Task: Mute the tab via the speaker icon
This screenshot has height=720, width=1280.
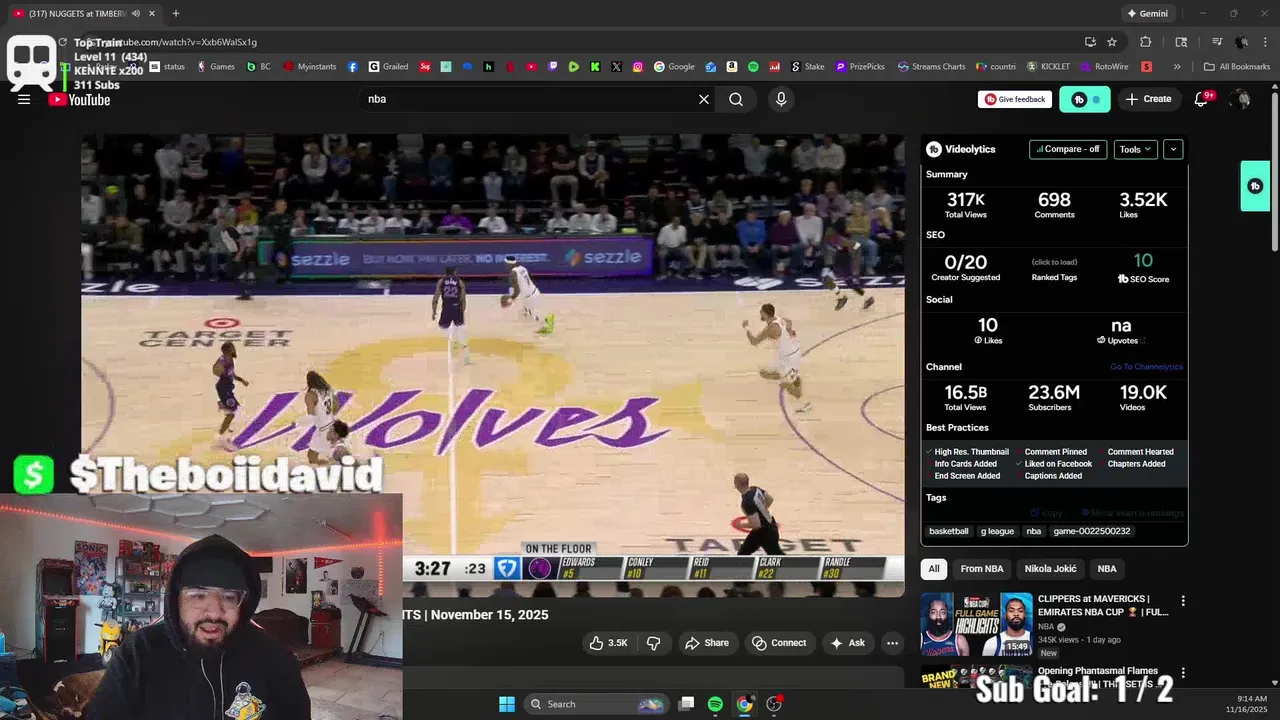Action: 136,14
